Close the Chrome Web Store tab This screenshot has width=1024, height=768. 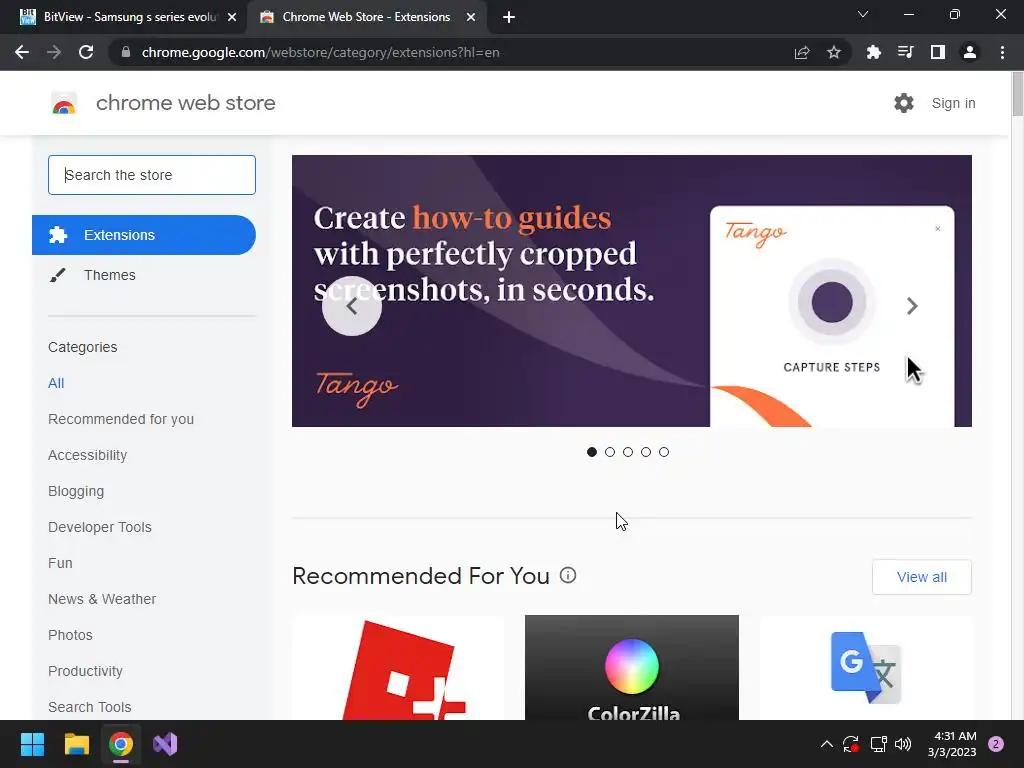coord(471,17)
